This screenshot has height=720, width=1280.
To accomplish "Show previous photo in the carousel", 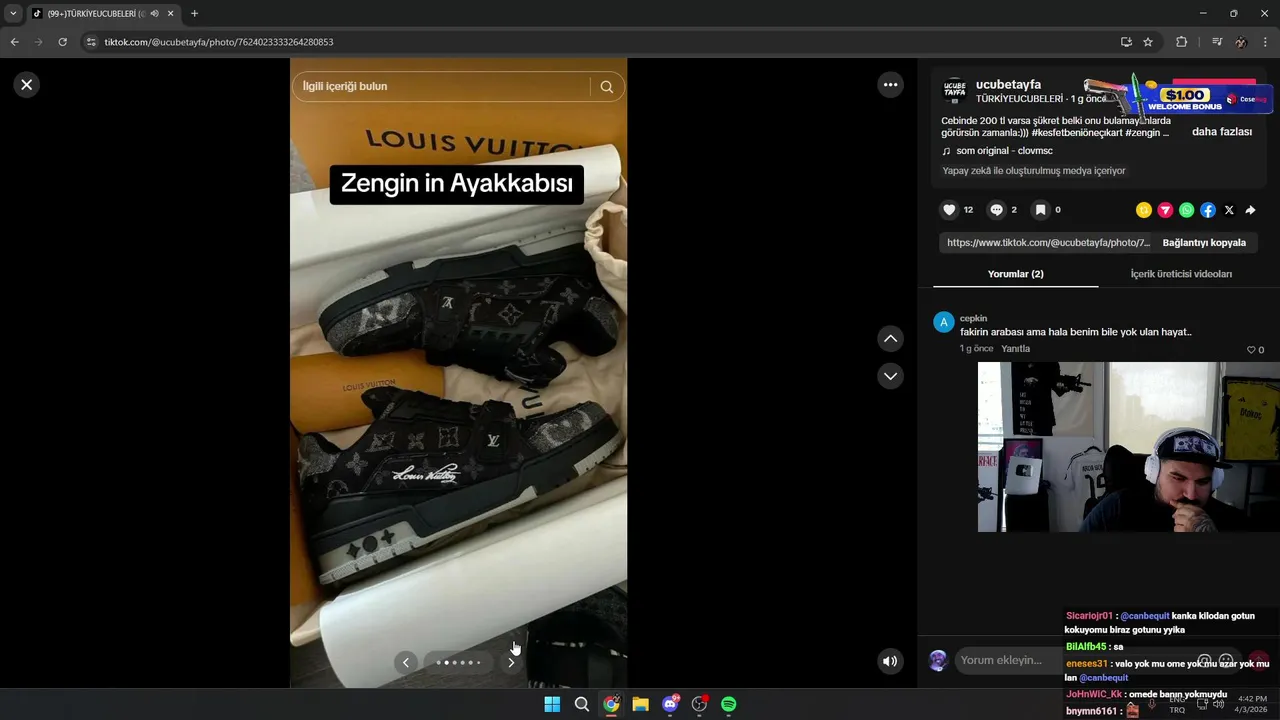I will (x=406, y=662).
